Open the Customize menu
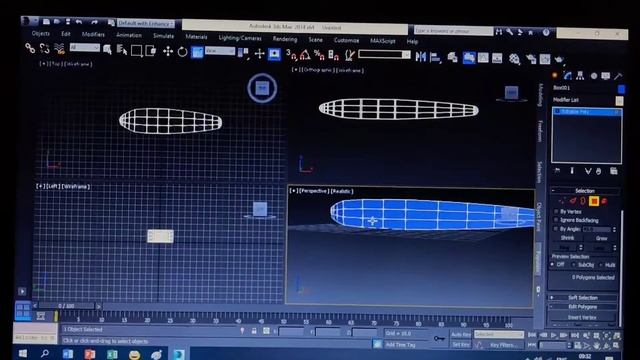Screen dimensions: 640x360 click(347, 40)
